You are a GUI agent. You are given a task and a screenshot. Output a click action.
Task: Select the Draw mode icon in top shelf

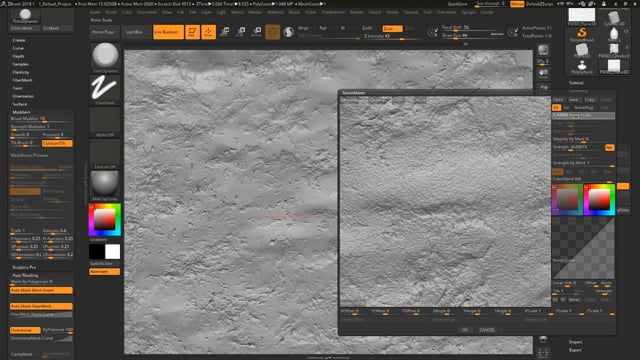208,32
